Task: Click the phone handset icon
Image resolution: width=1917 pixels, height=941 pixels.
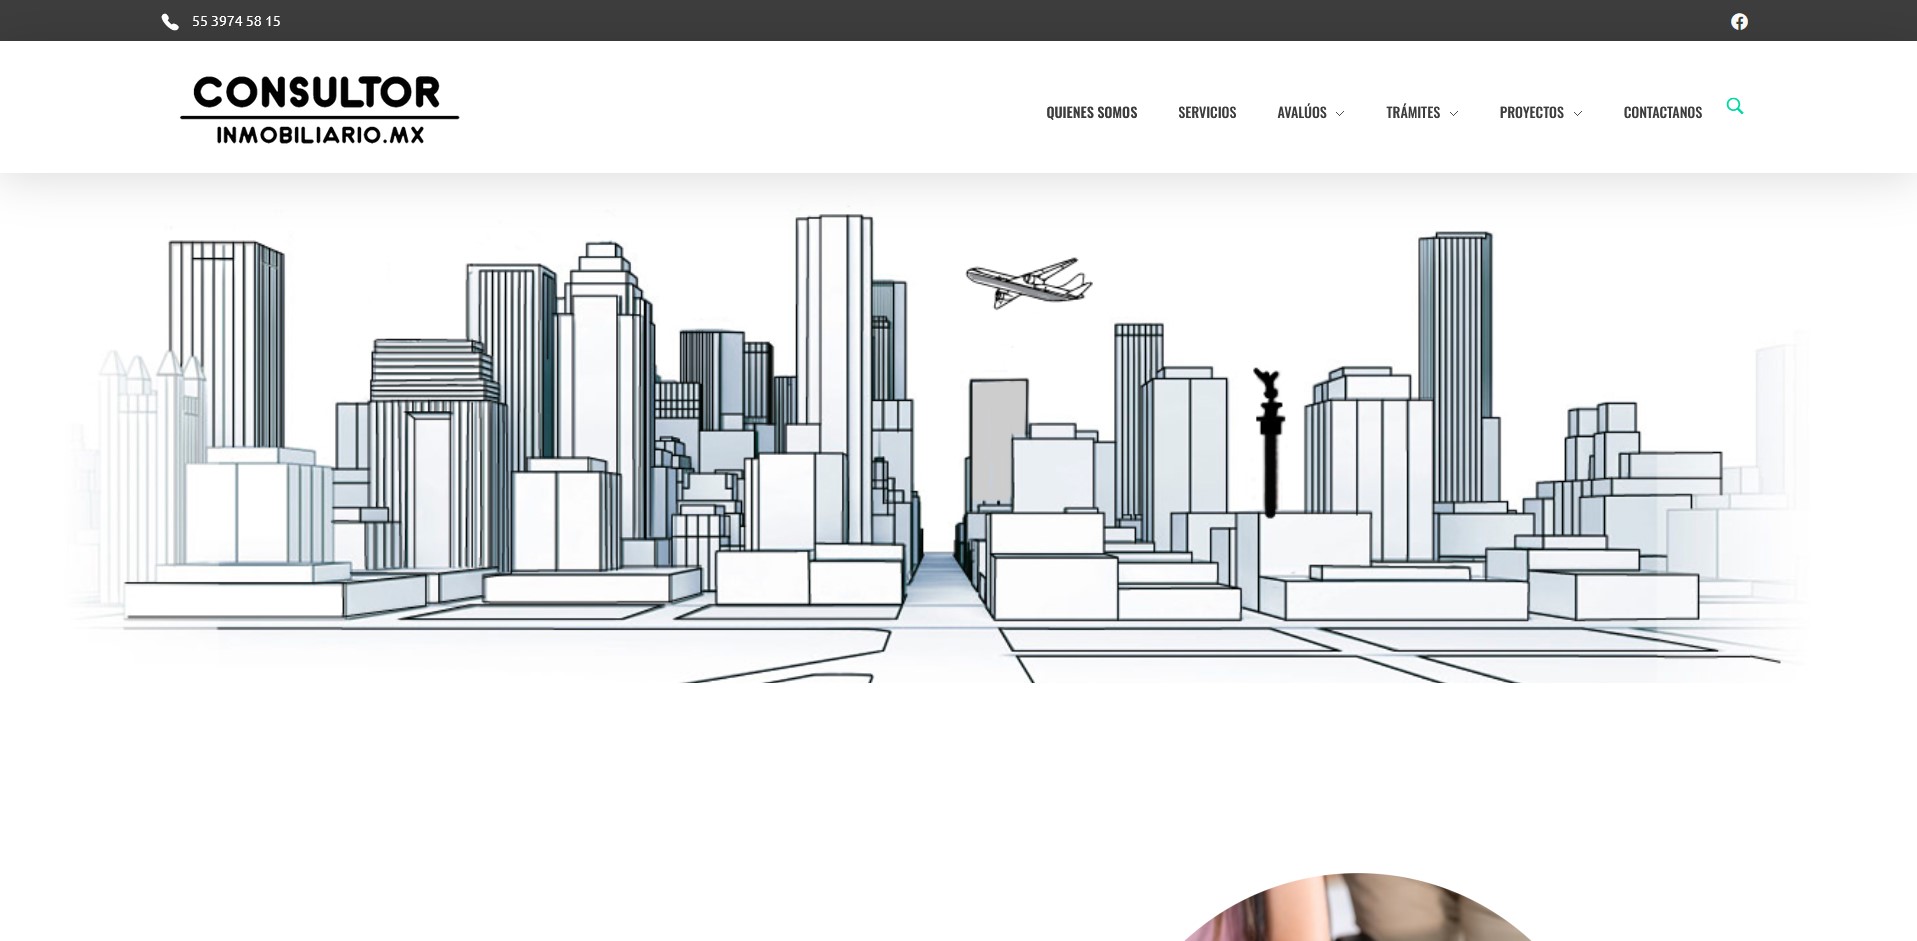Action: pyautogui.click(x=170, y=22)
